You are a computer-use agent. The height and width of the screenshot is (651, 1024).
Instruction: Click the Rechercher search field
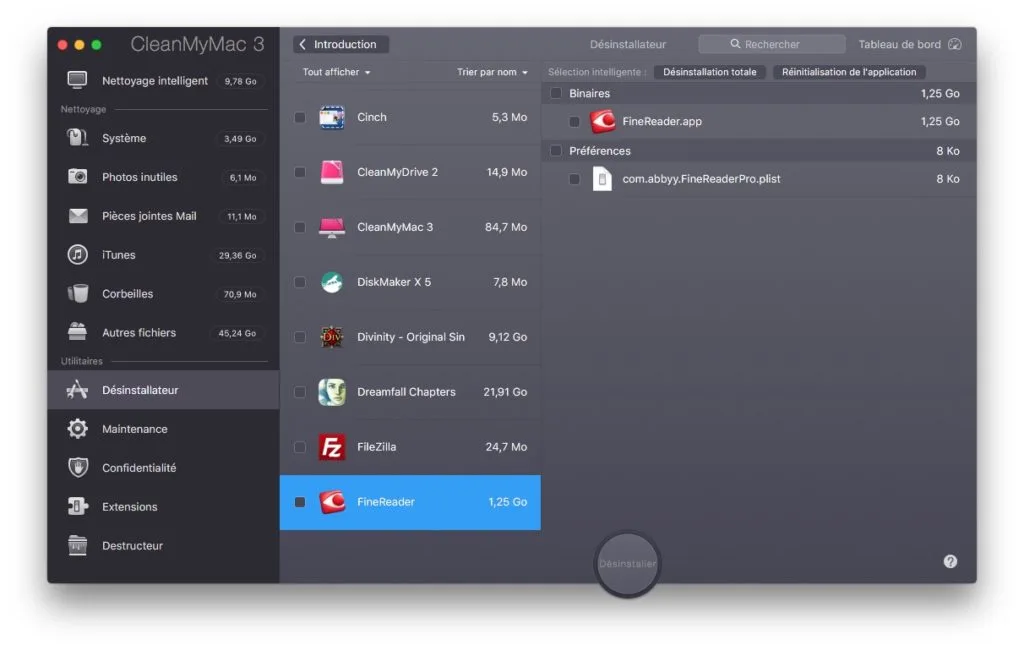772,44
